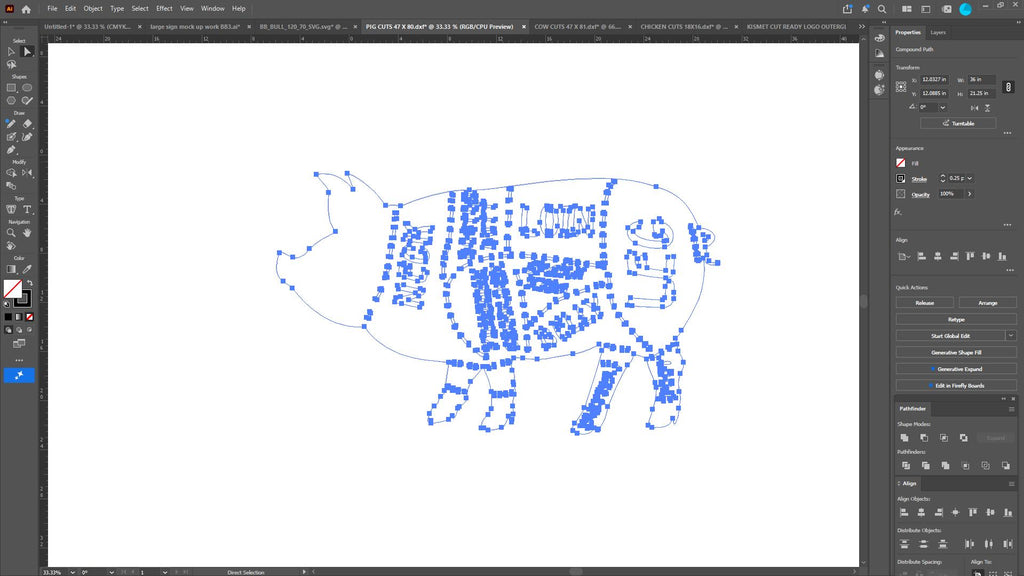This screenshot has width=1024, height=576.
Task: Open the Search icon in title bar
Action: [882, 9]
